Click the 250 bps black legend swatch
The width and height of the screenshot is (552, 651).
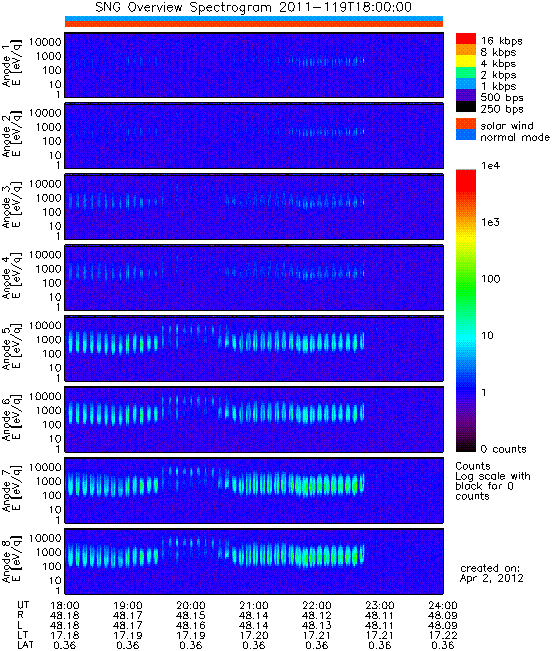click(466, 106)
